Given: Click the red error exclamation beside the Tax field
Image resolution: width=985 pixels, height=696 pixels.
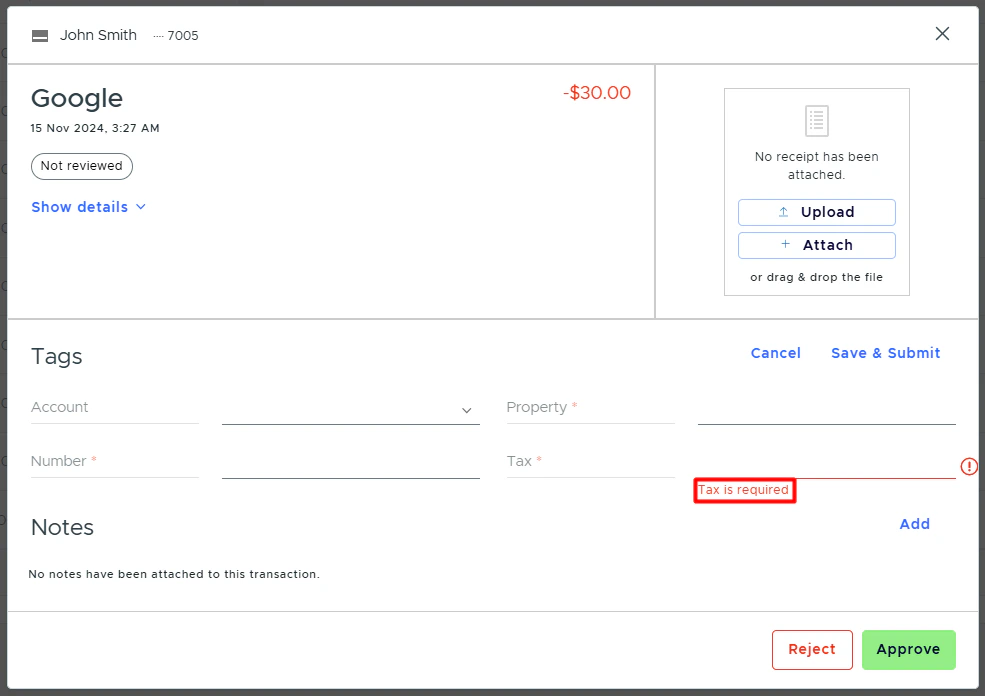Looking at the screenshot, I should coord(968,466).
